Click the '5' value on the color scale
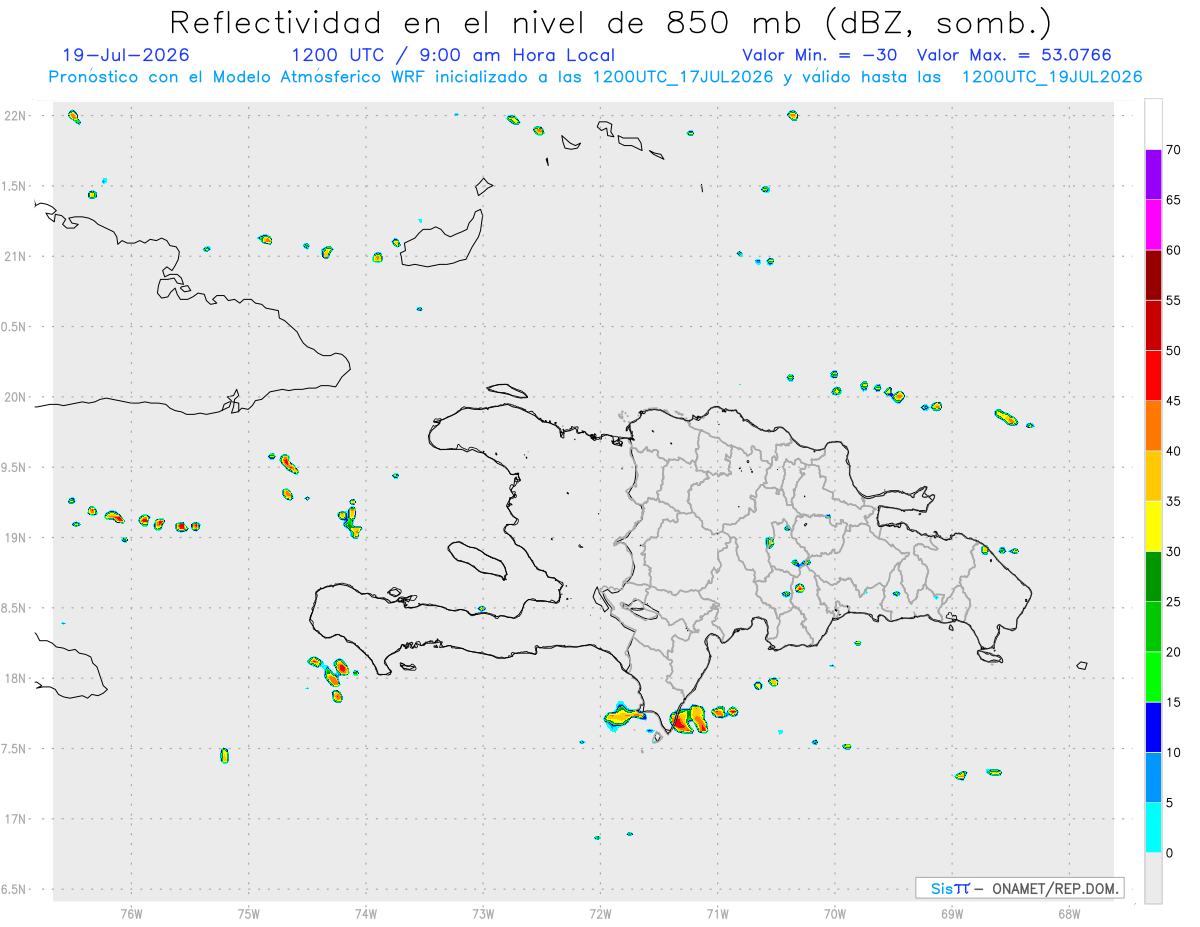Image resolution: width=1200 pixels, height=927 pixels. point(1170,803)
